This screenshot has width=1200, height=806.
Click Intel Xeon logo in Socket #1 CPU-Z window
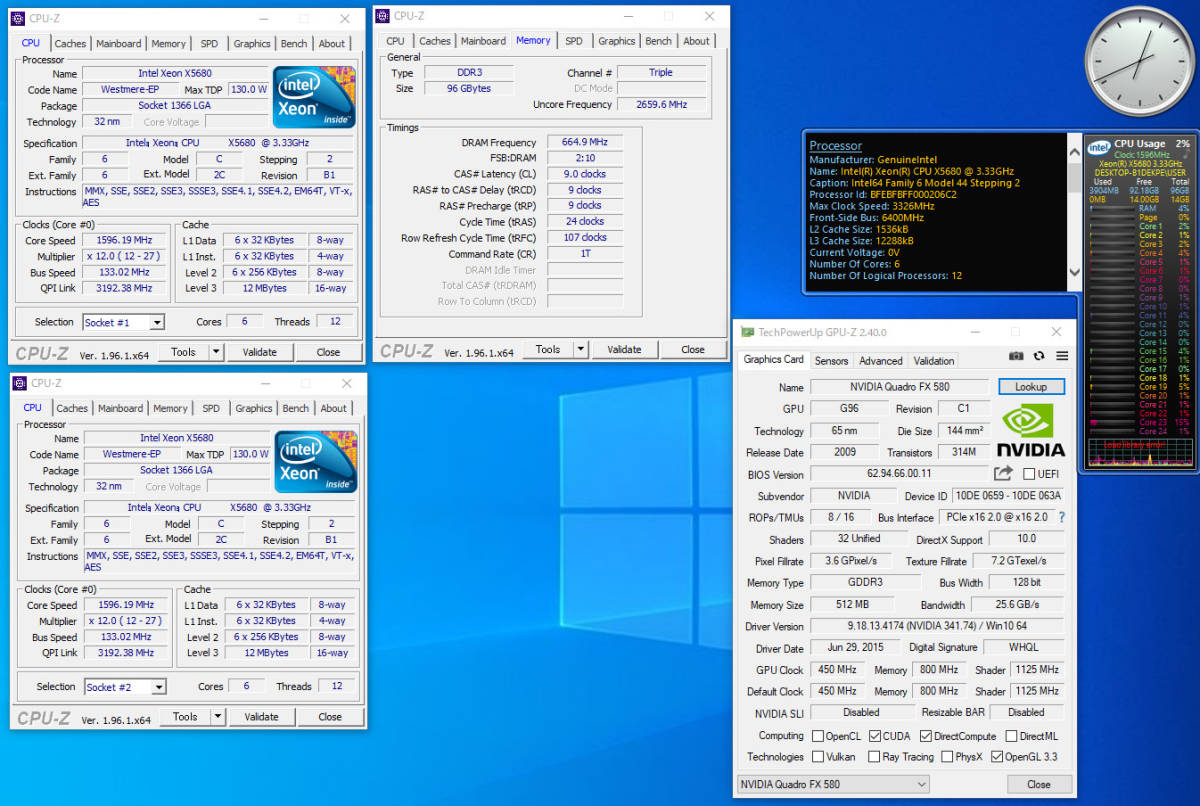(315, 97)
